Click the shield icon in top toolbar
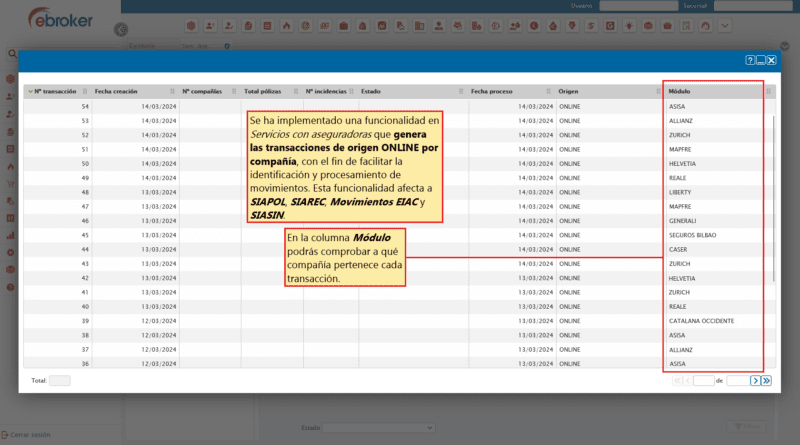 (572, 26)
